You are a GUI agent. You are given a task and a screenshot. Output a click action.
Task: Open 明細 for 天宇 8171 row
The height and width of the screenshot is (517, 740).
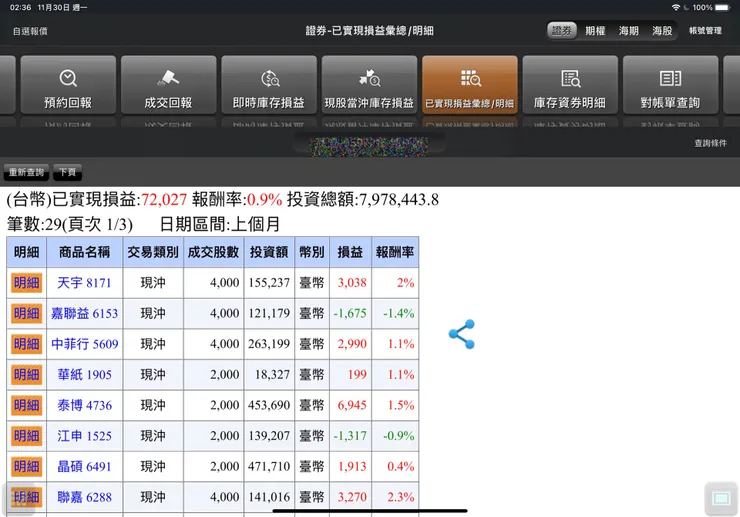pos(26,283)
